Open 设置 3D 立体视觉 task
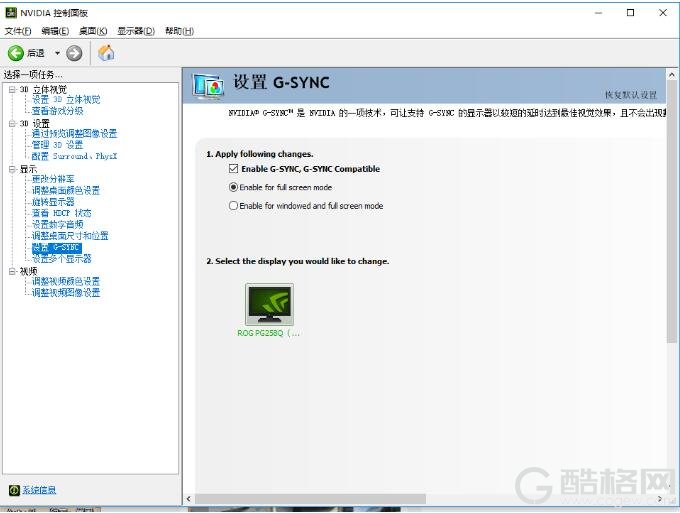Screen dimensions: 680x513 [66, 100]
